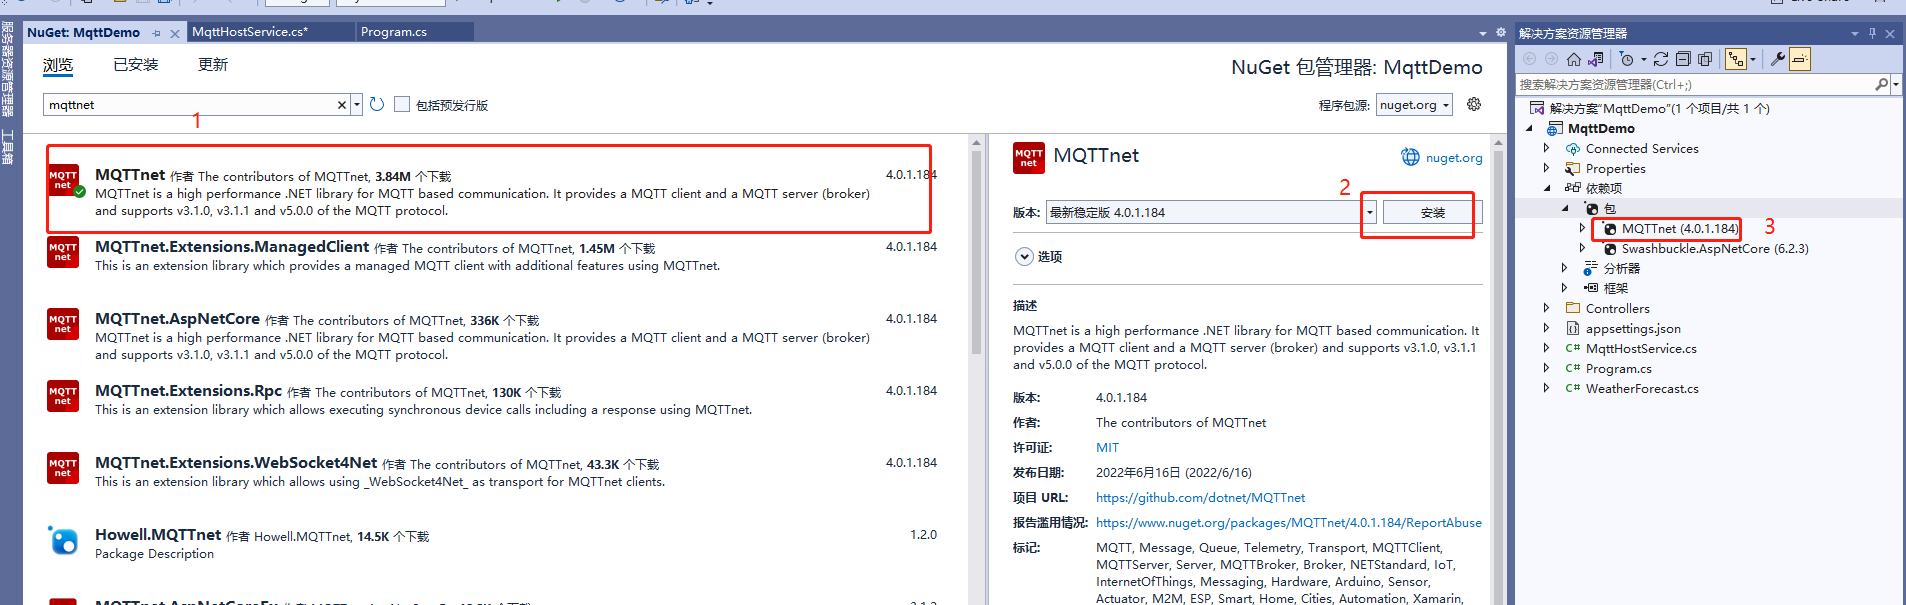
Task: Collapse 依赖项 dependencies node
Action: tap(1547, 188)
